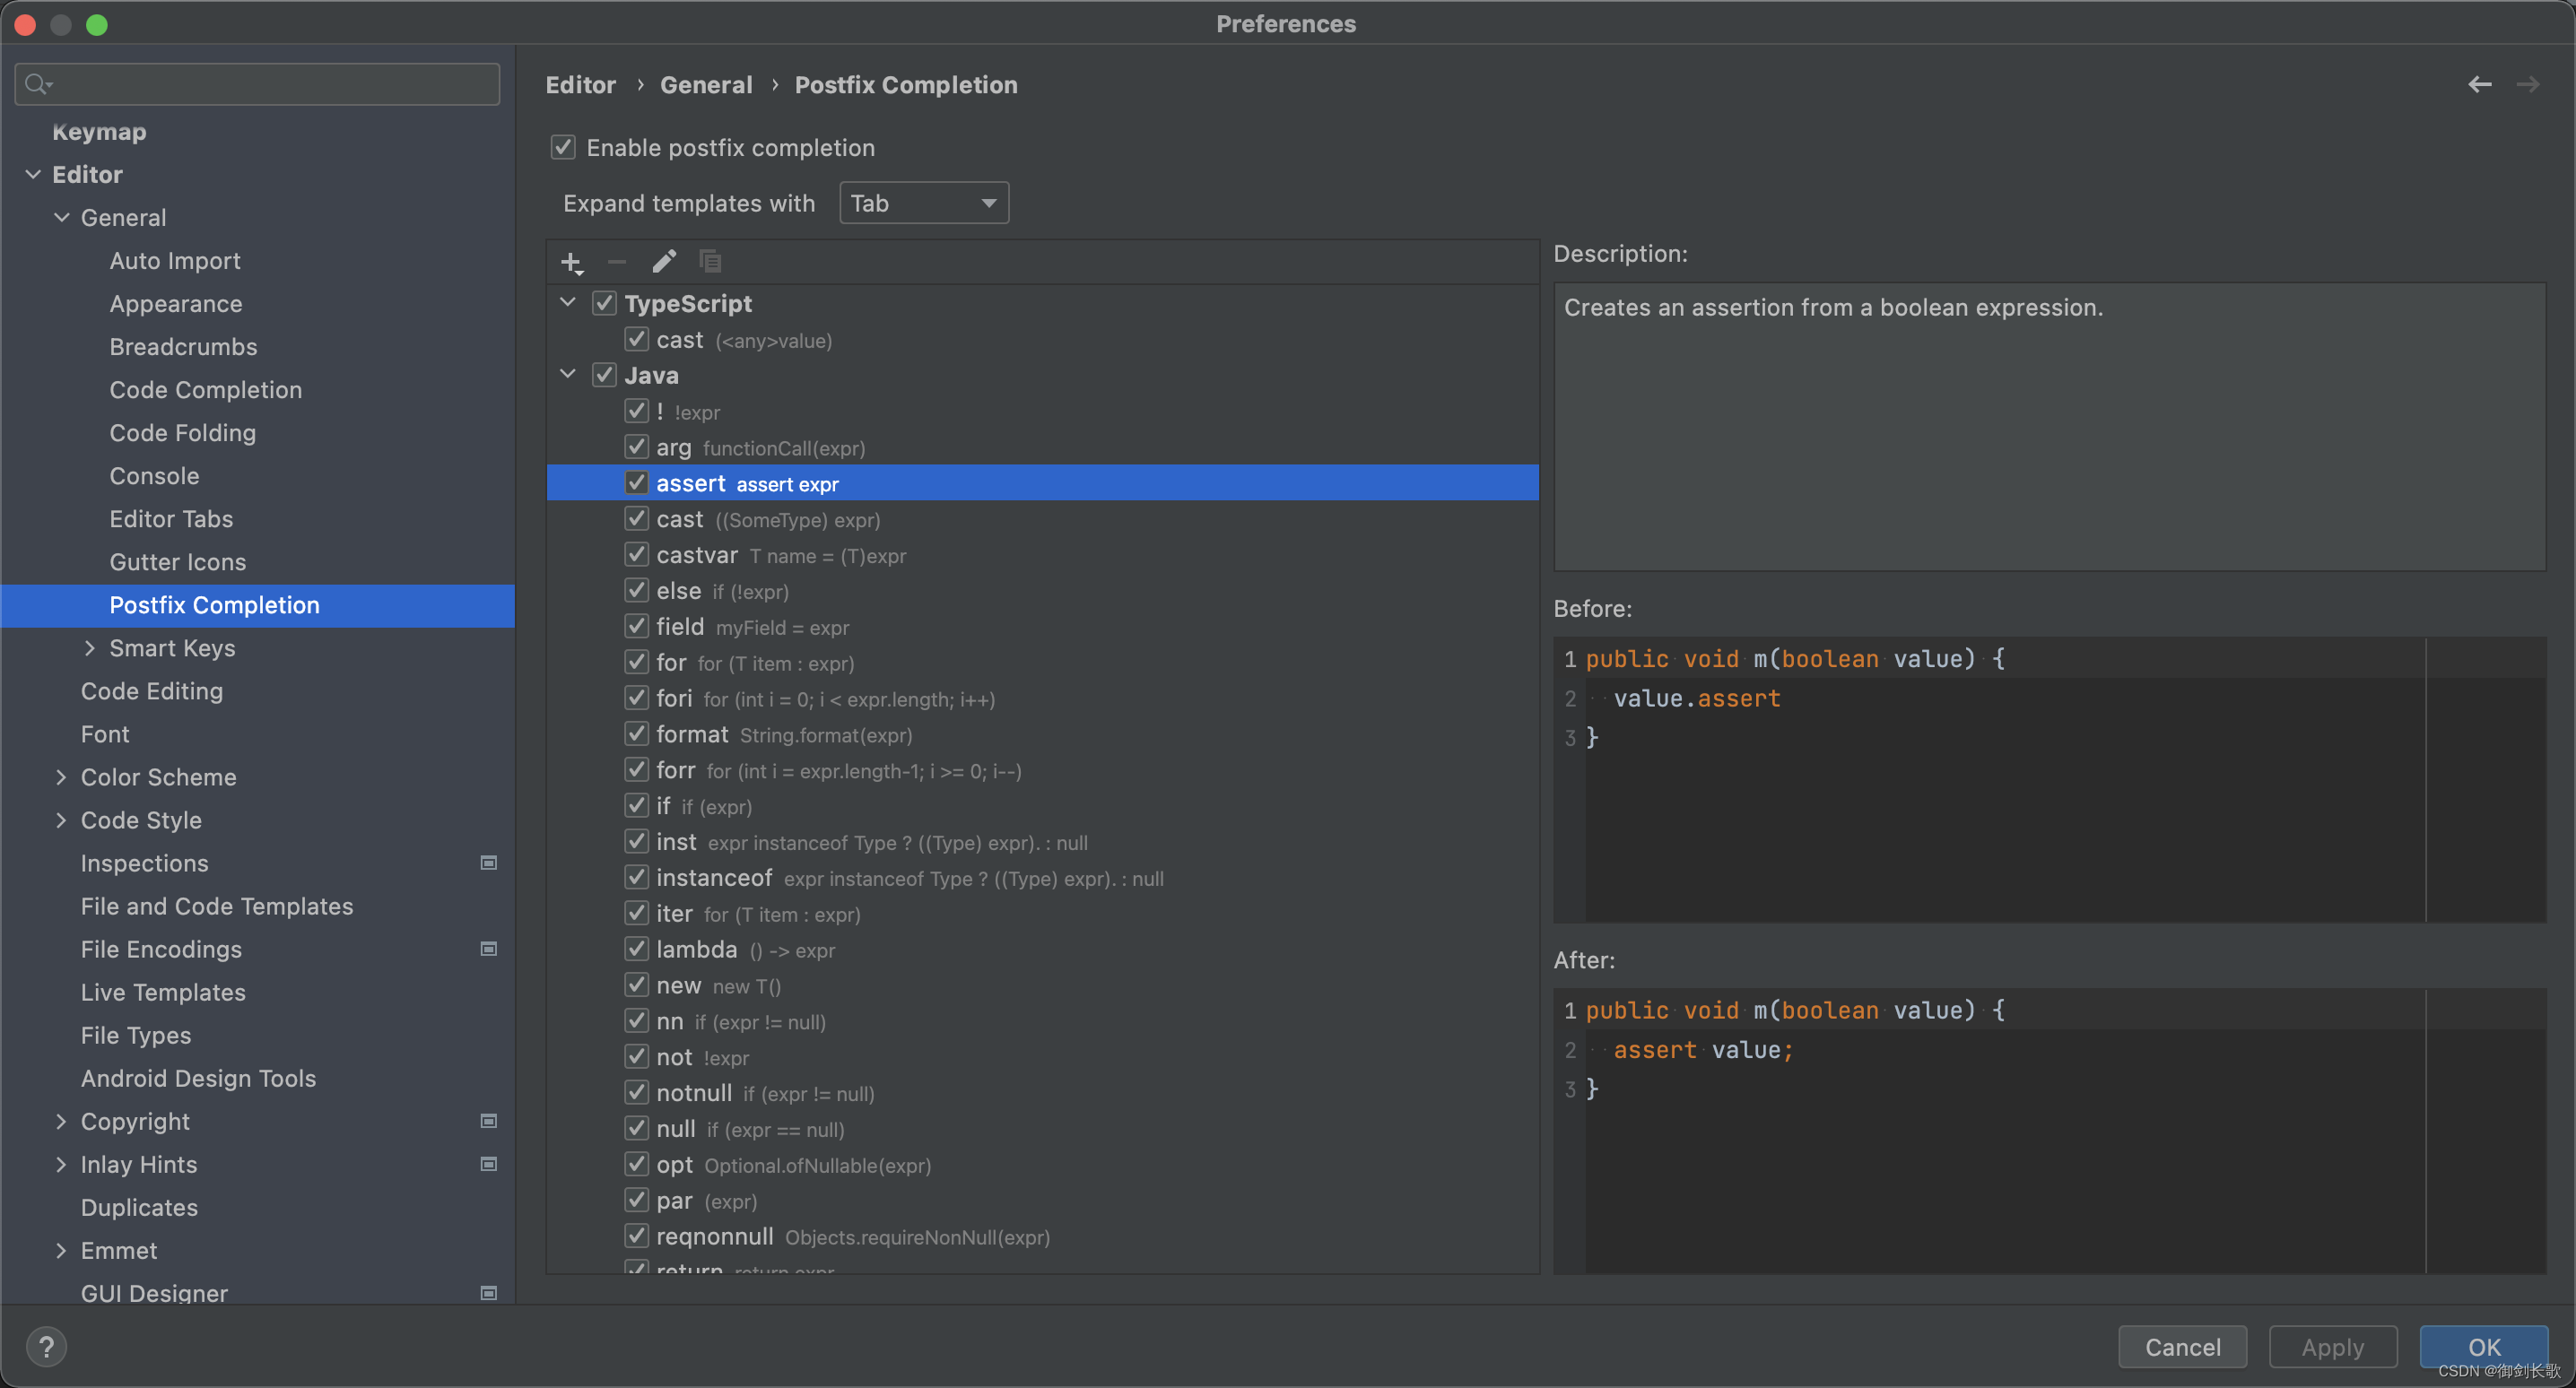Open the Expand templates with Tab dropdown
The height and width of the screenshot is (1388, 2576).
(923, 203)
